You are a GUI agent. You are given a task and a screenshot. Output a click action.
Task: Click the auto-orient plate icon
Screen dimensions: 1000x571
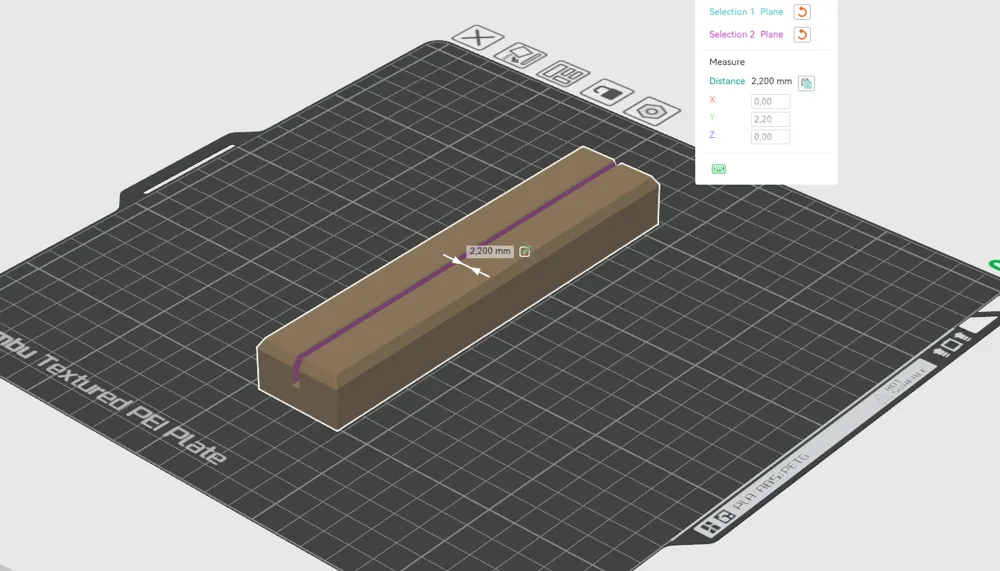coord(520,57)
